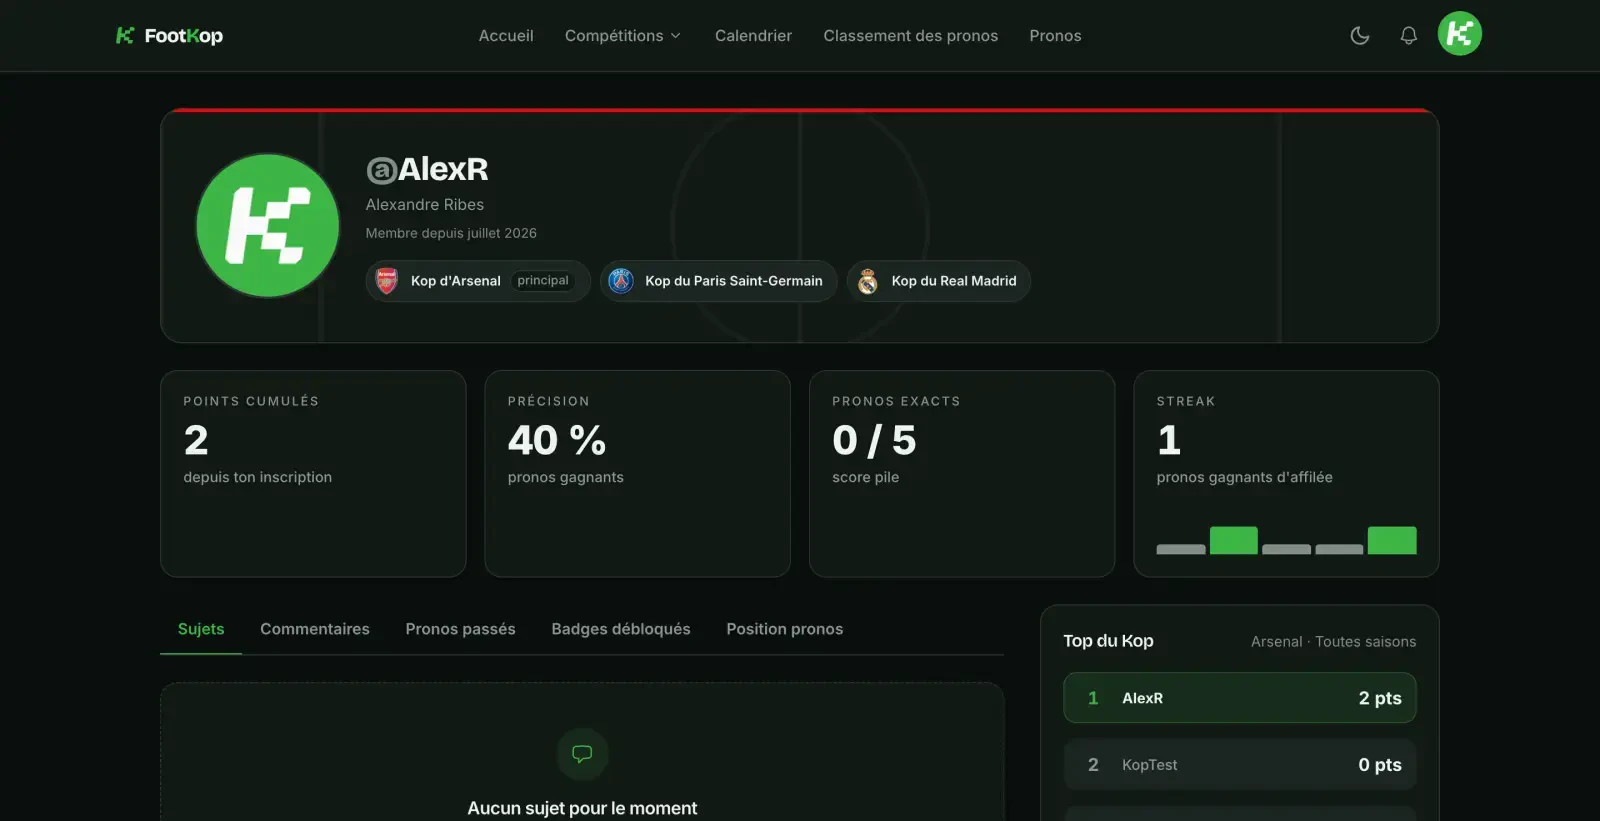Toggle dark mode with the moon icon
Image resolution: width=1600 pixels, height=821 pixels.
[1360, 36]
